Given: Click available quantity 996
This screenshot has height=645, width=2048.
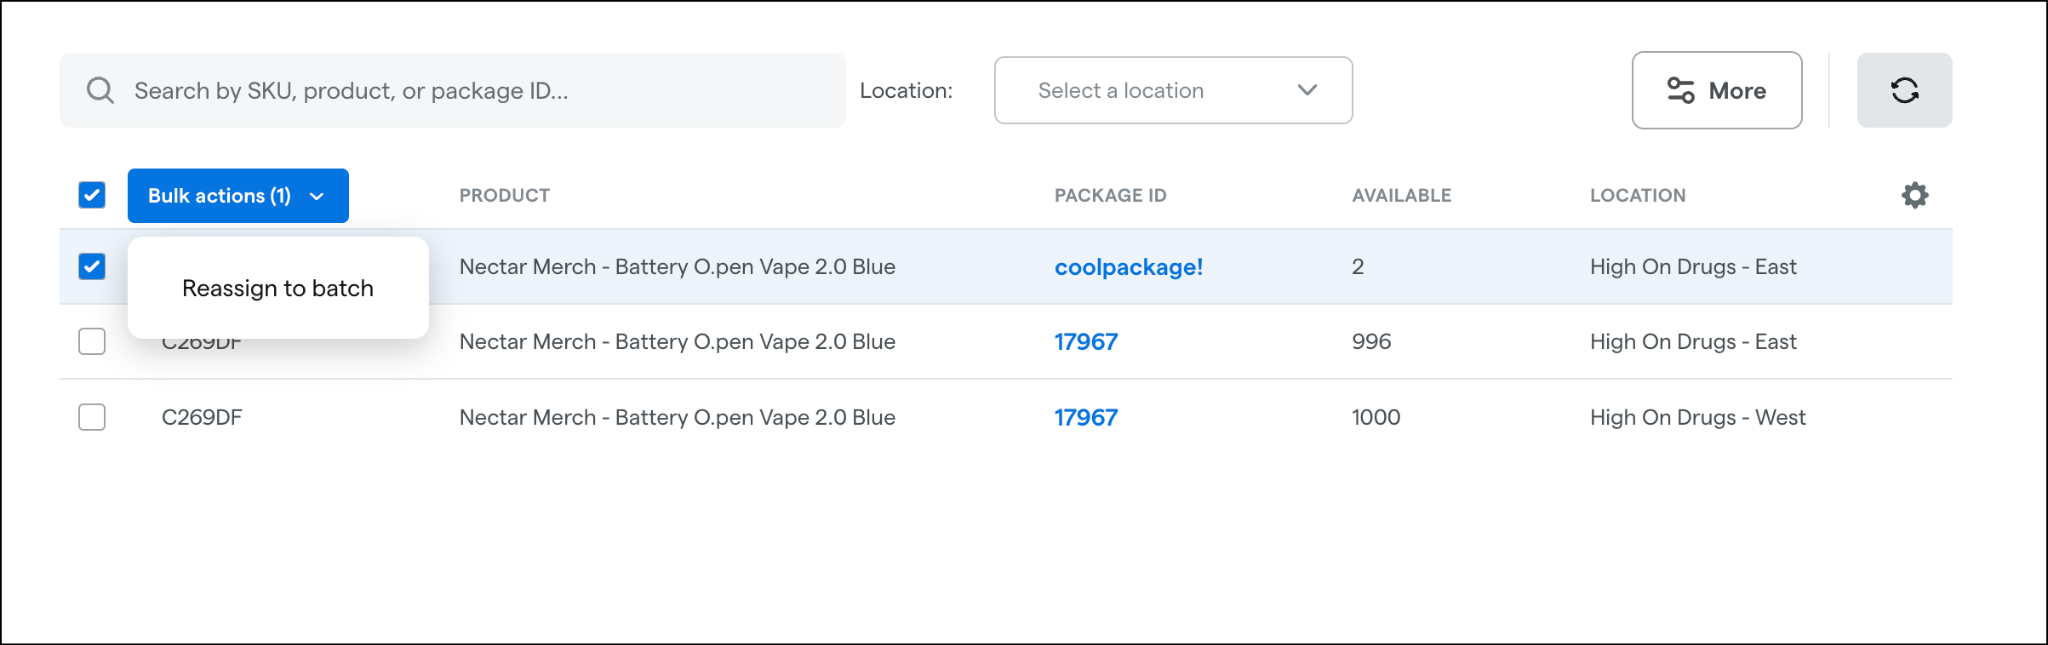Looking at the screenshot, I should pos(1371,342).
